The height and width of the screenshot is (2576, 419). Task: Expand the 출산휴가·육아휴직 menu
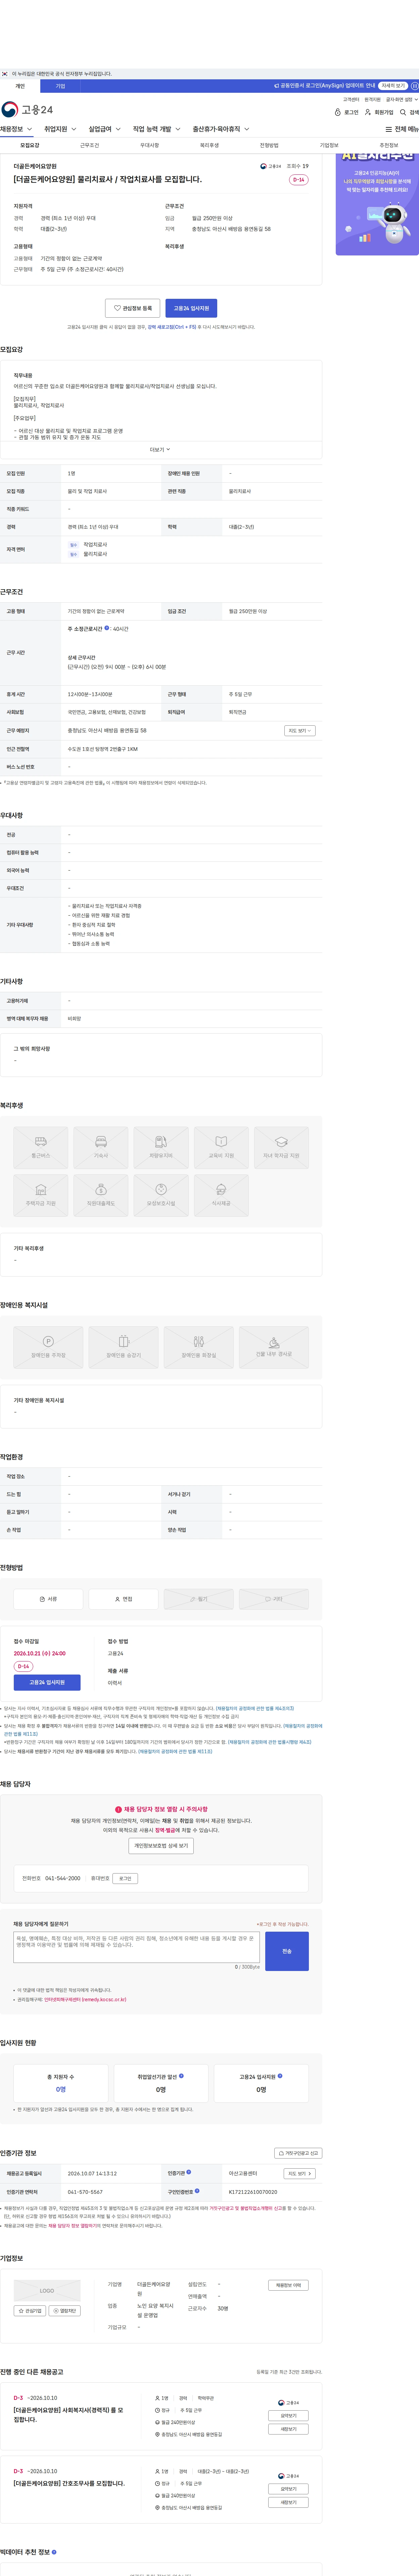221,129
